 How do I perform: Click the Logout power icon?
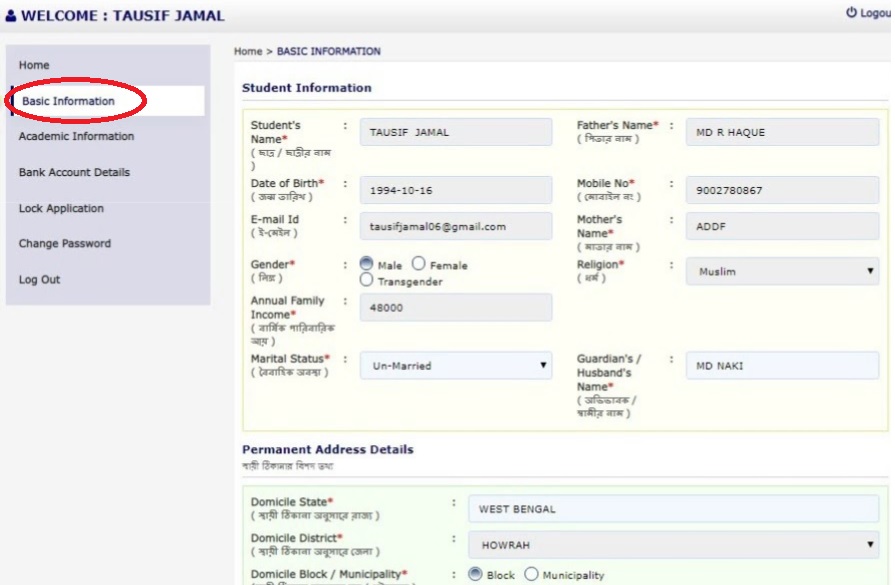point(851,12)
